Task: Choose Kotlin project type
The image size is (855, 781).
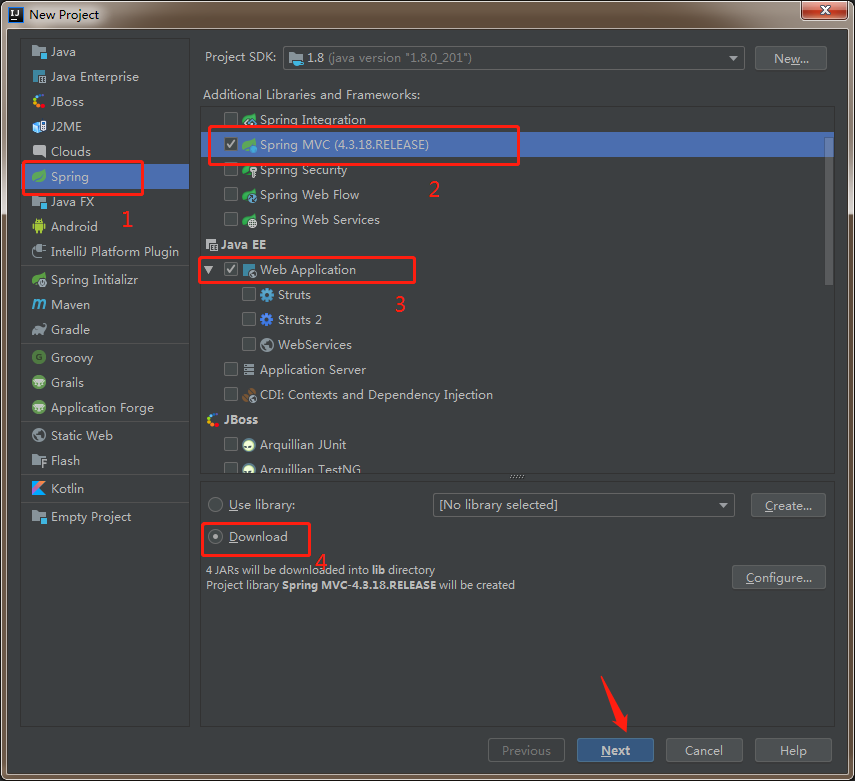Action: click(105, 488)
